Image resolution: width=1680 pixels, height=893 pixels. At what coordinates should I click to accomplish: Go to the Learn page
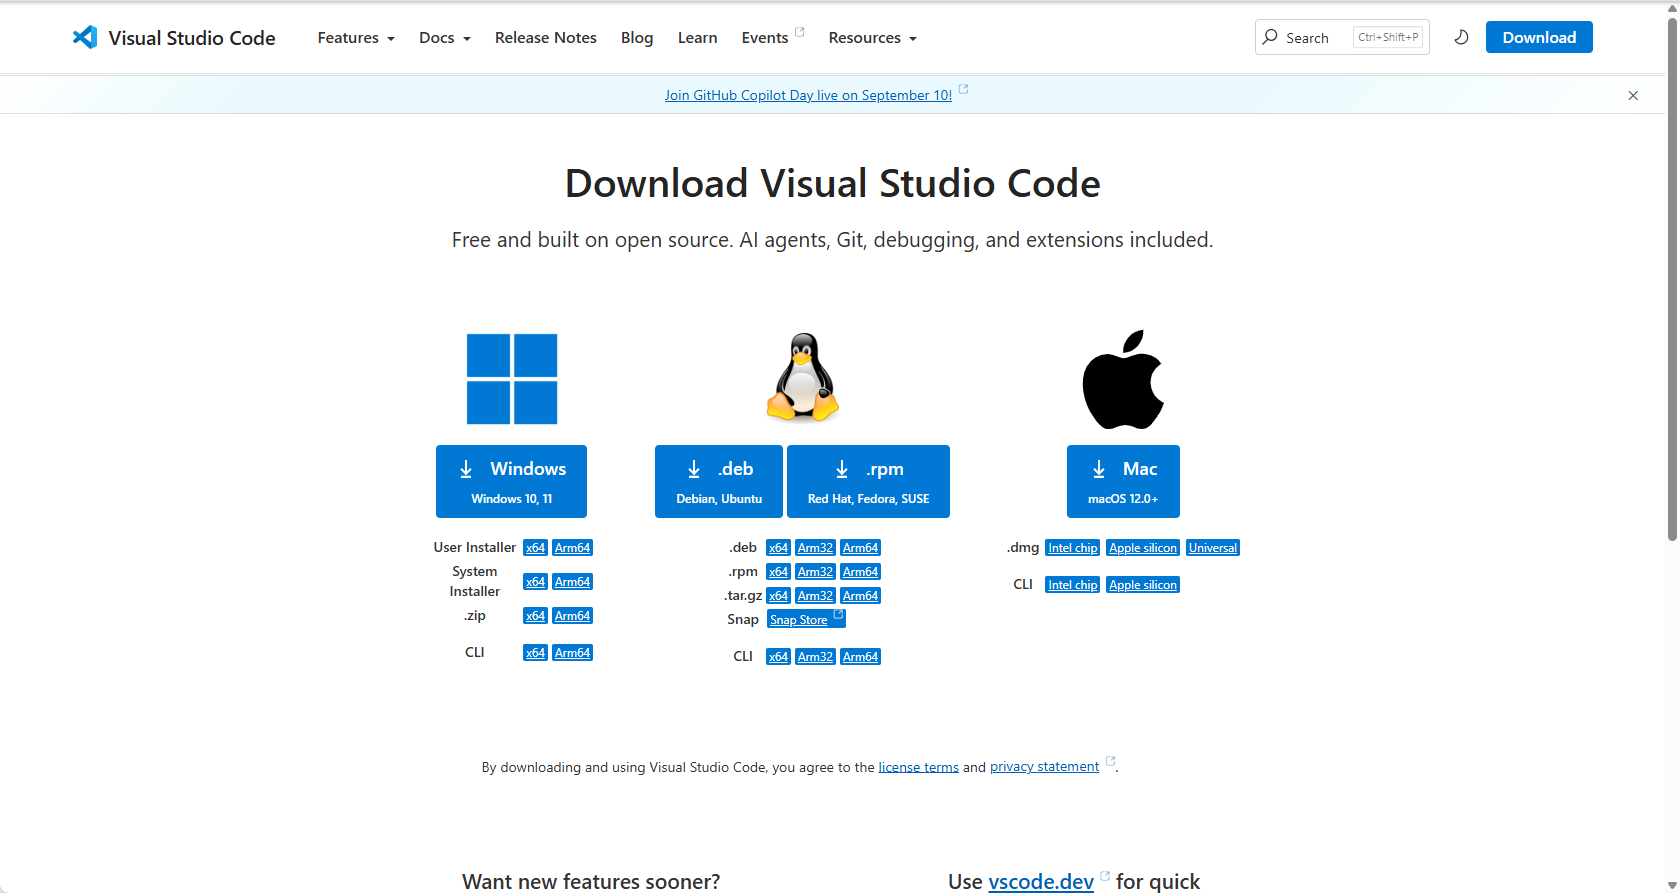(x=697, y=38)
